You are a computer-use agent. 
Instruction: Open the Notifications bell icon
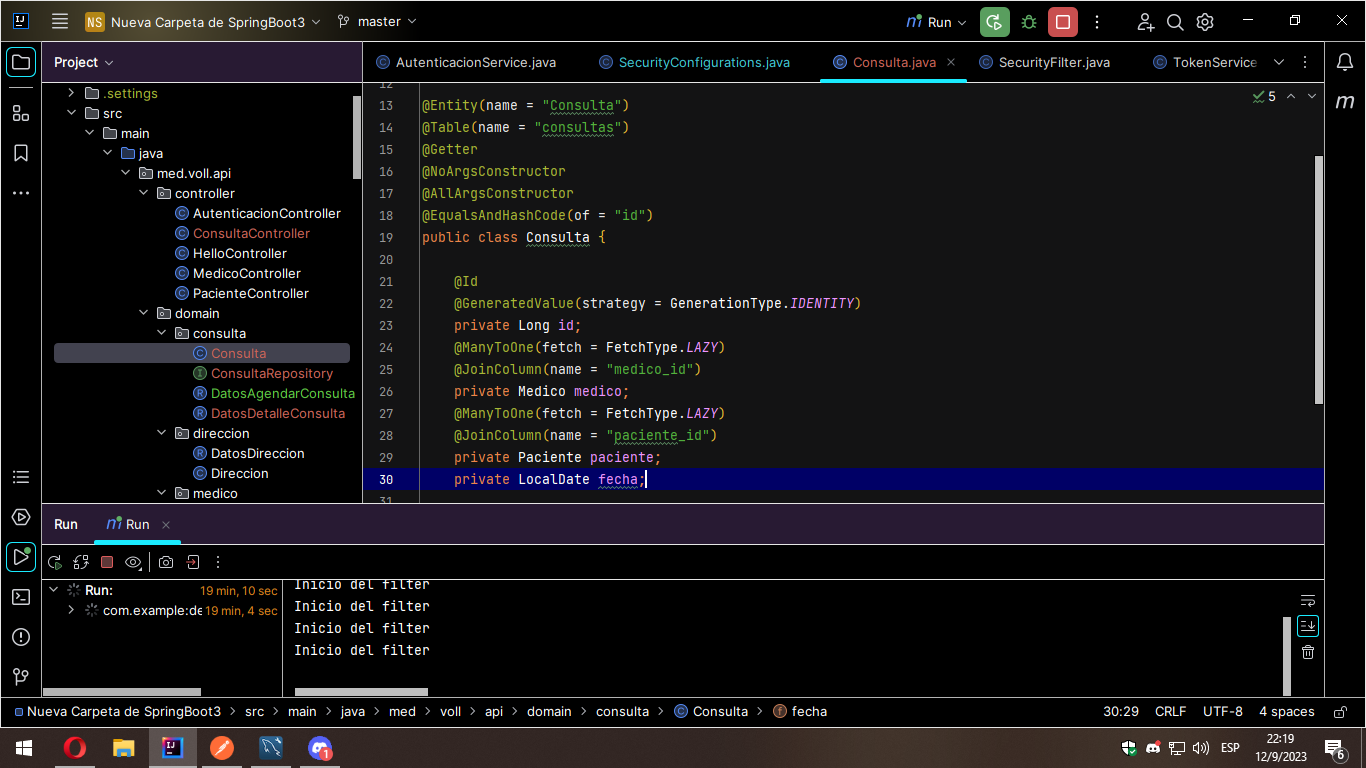click(1345, 62)
